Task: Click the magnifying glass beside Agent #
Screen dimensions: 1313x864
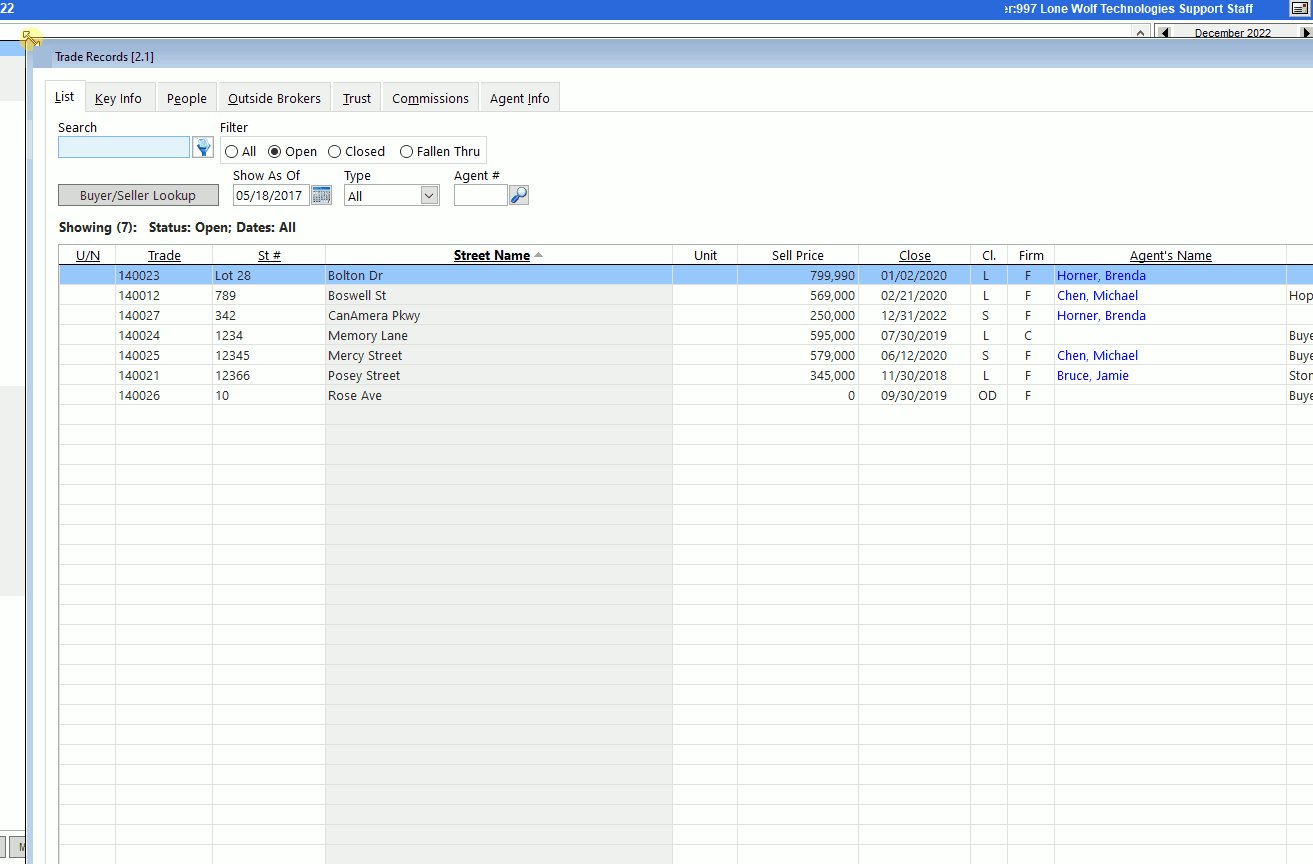Action: click(518, 194)
